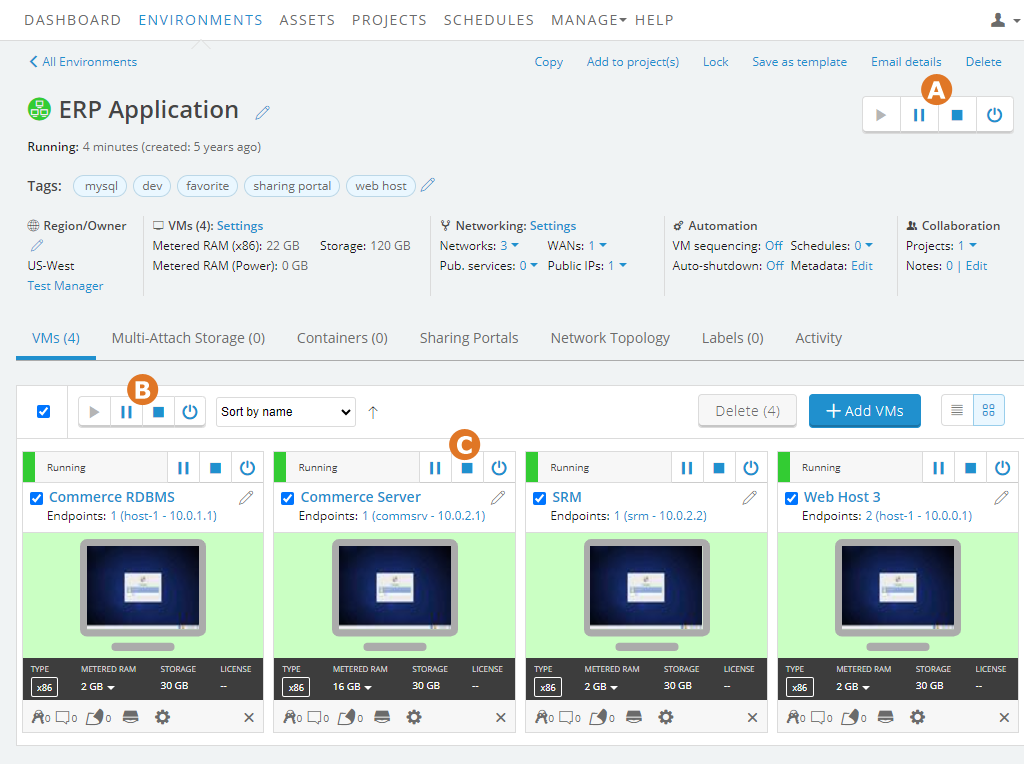Screen dimensions: 1024x764
Task: Change Commerce RDBMS 2 GB metered RAM
Action: pos(98,686)
